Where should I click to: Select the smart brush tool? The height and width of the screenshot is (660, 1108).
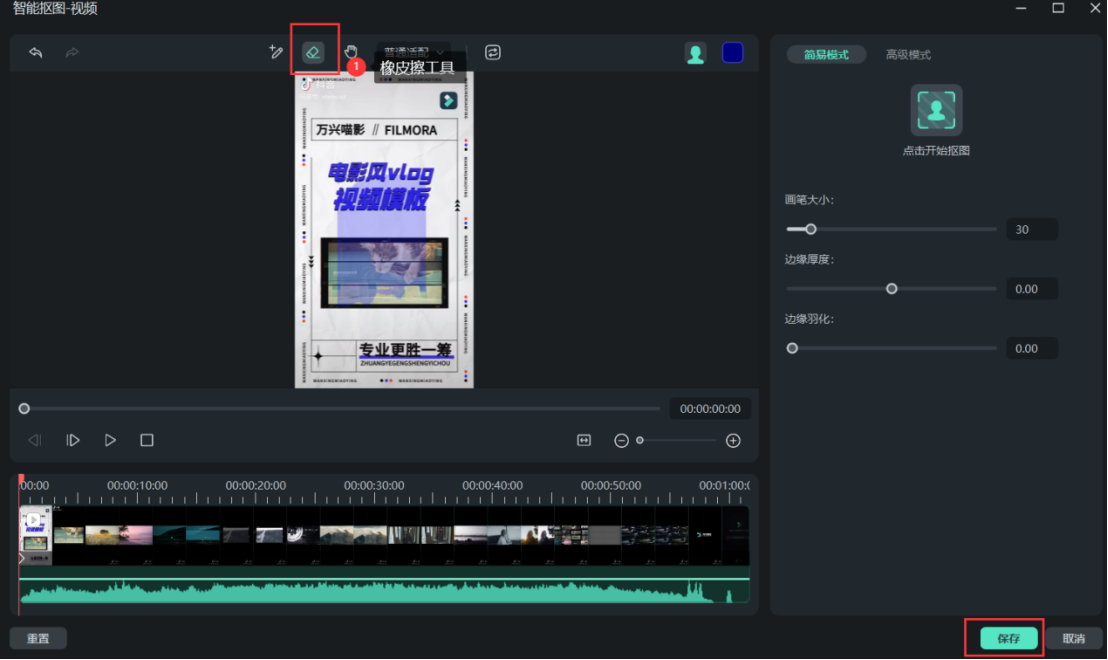click(277, 52)
